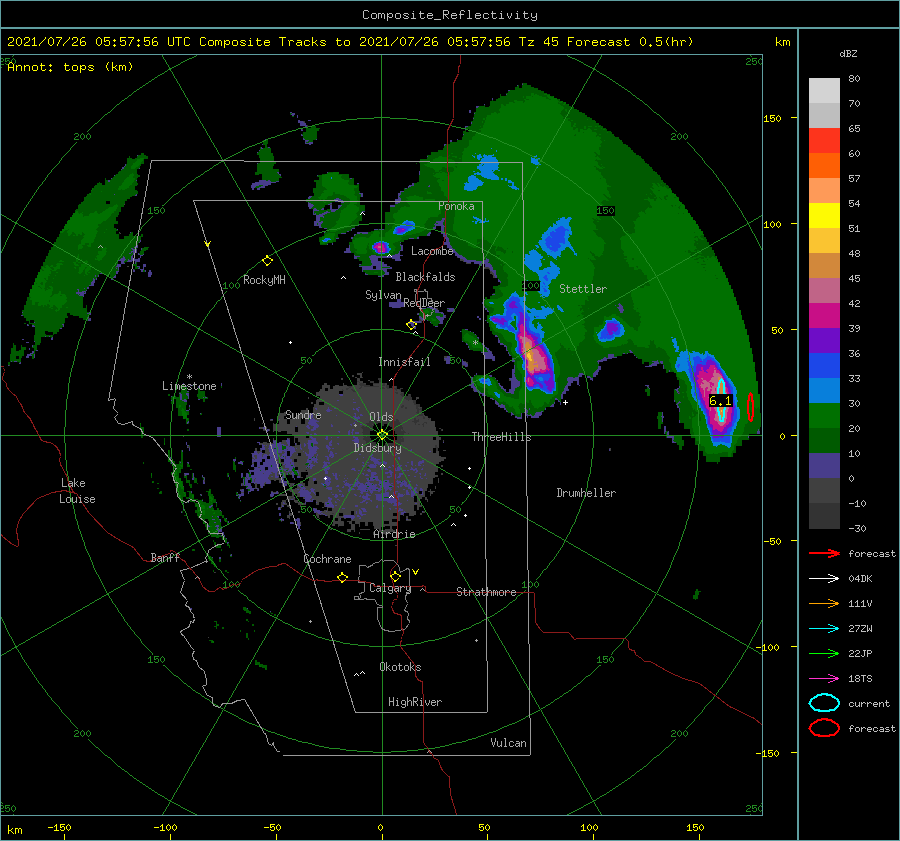Image resolution: width=900 pixels, height=841 pixels.
Task: Select the orange 111V arrow in legend
Action: [x=824, y=603]
